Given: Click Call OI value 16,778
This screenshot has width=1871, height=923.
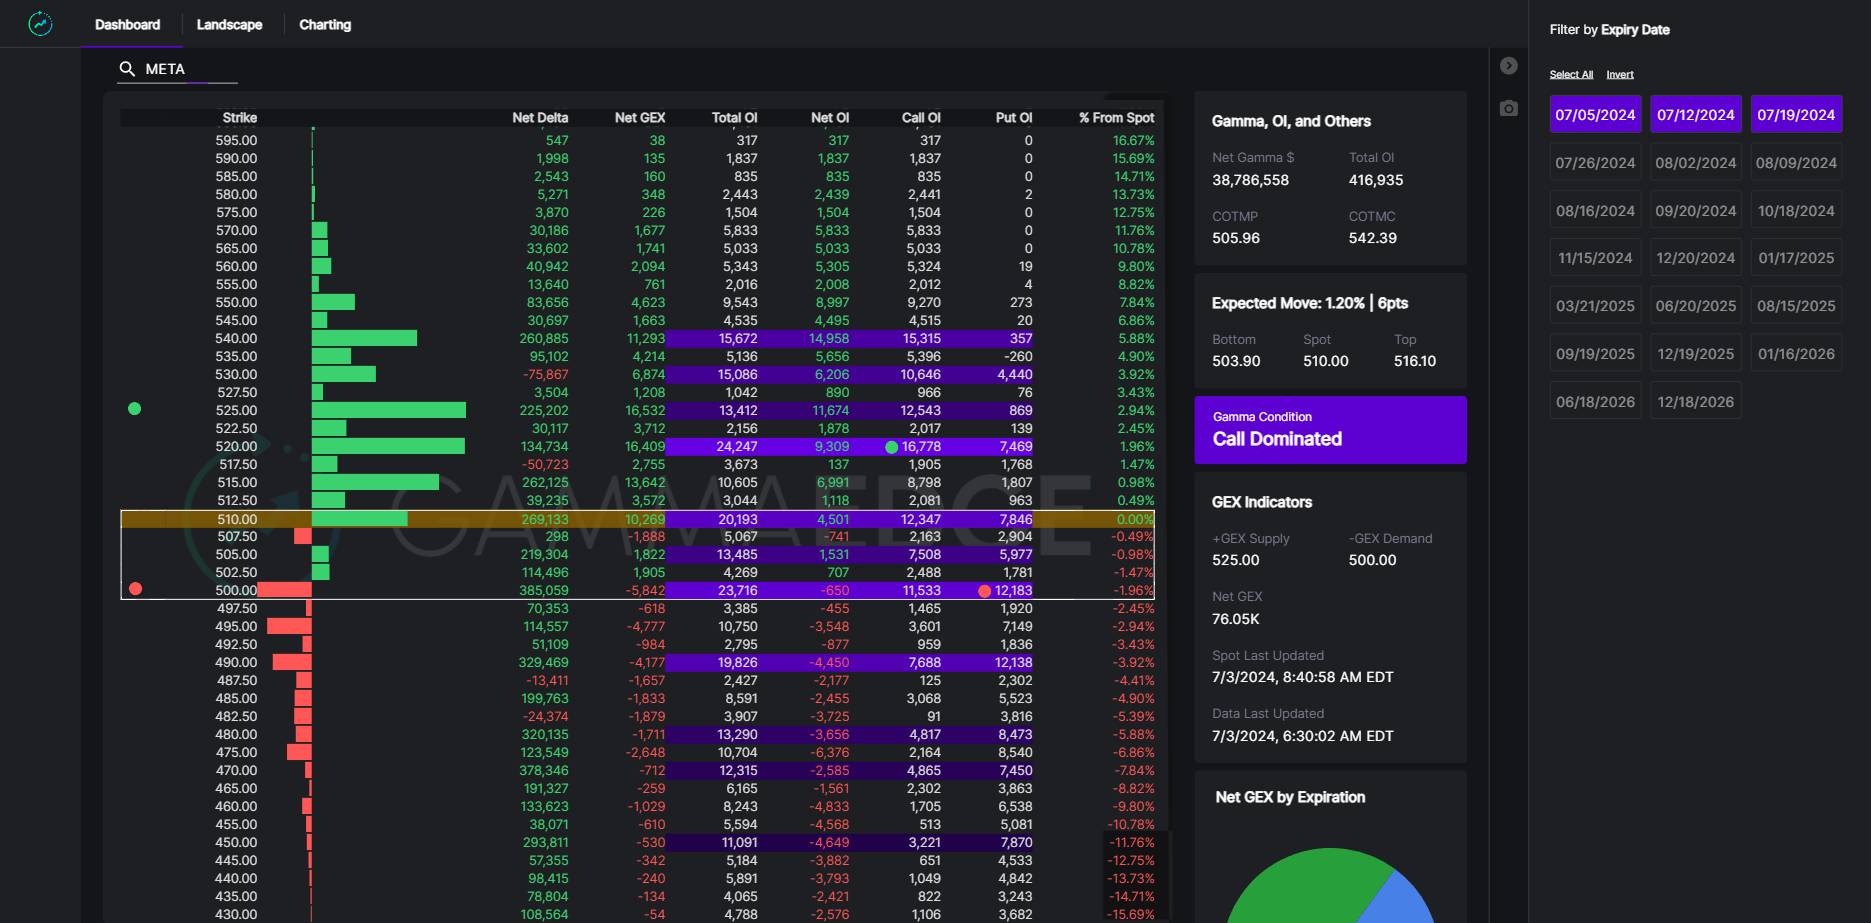Looking at the screenshot, I should pyautogui.click(x=921, y=446).
